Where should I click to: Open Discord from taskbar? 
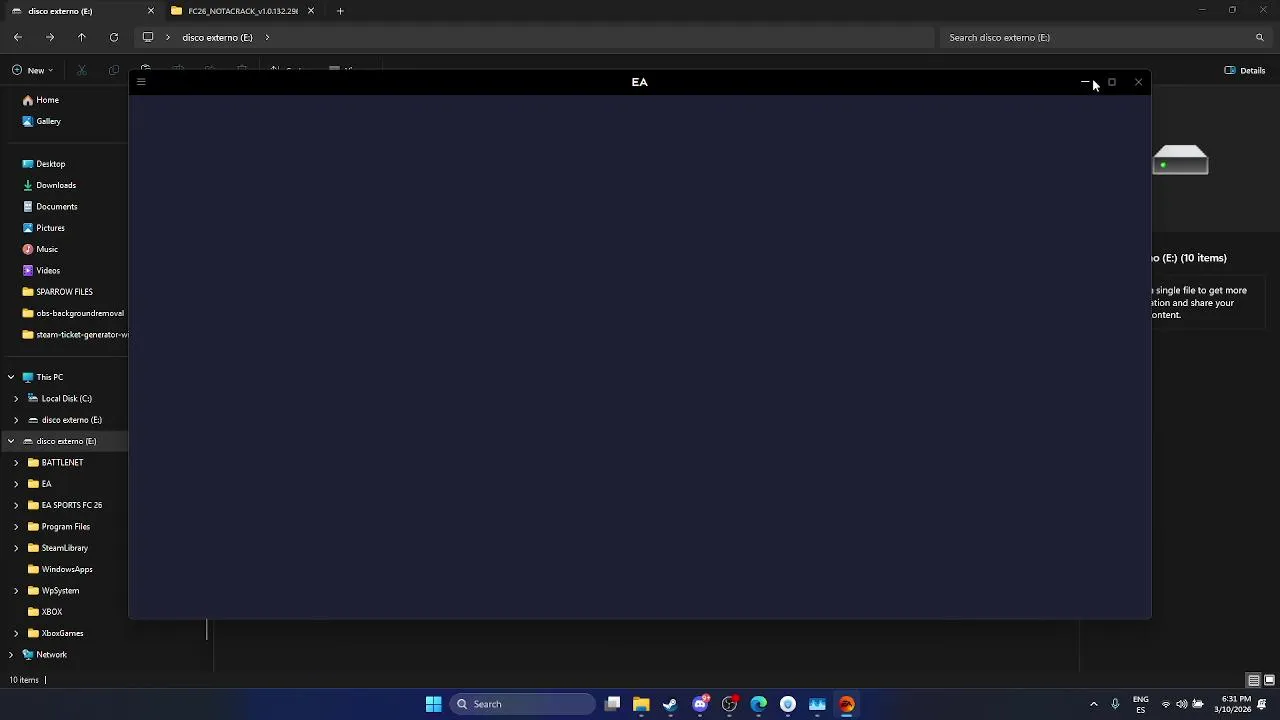(x=700, y=704)
